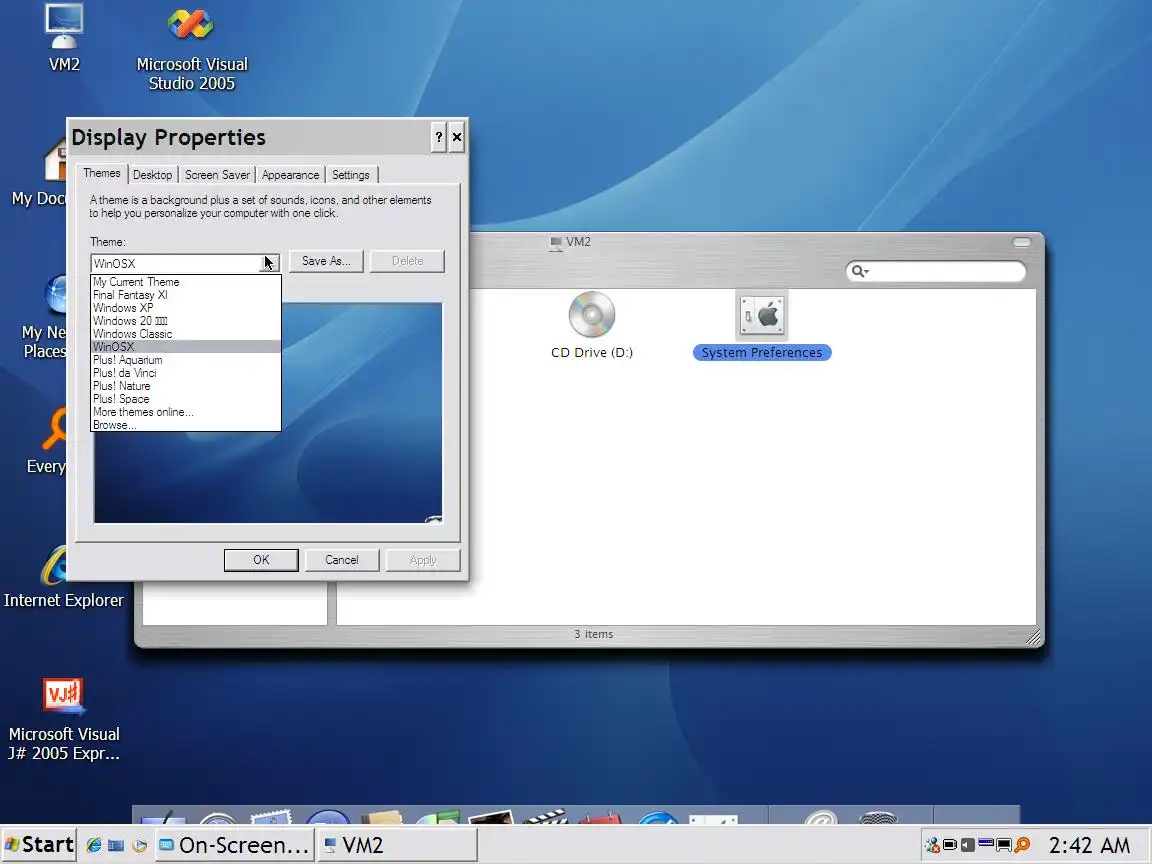
Task: Open the Start menu
Action: point(40,845)
